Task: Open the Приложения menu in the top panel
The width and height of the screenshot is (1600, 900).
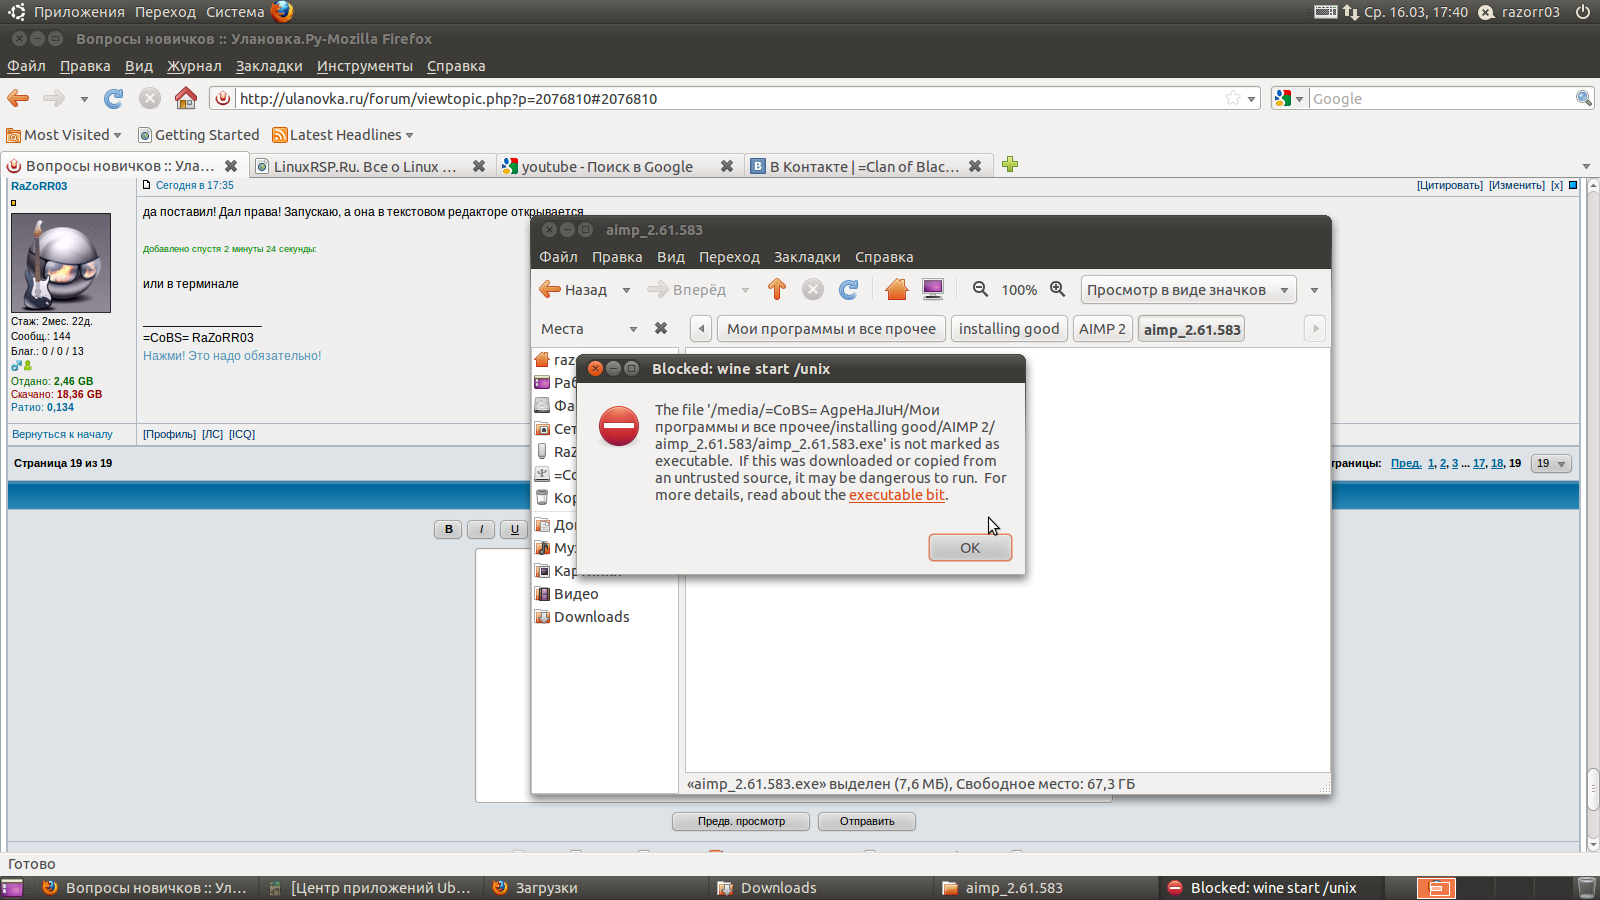Action: click(79, 12)
